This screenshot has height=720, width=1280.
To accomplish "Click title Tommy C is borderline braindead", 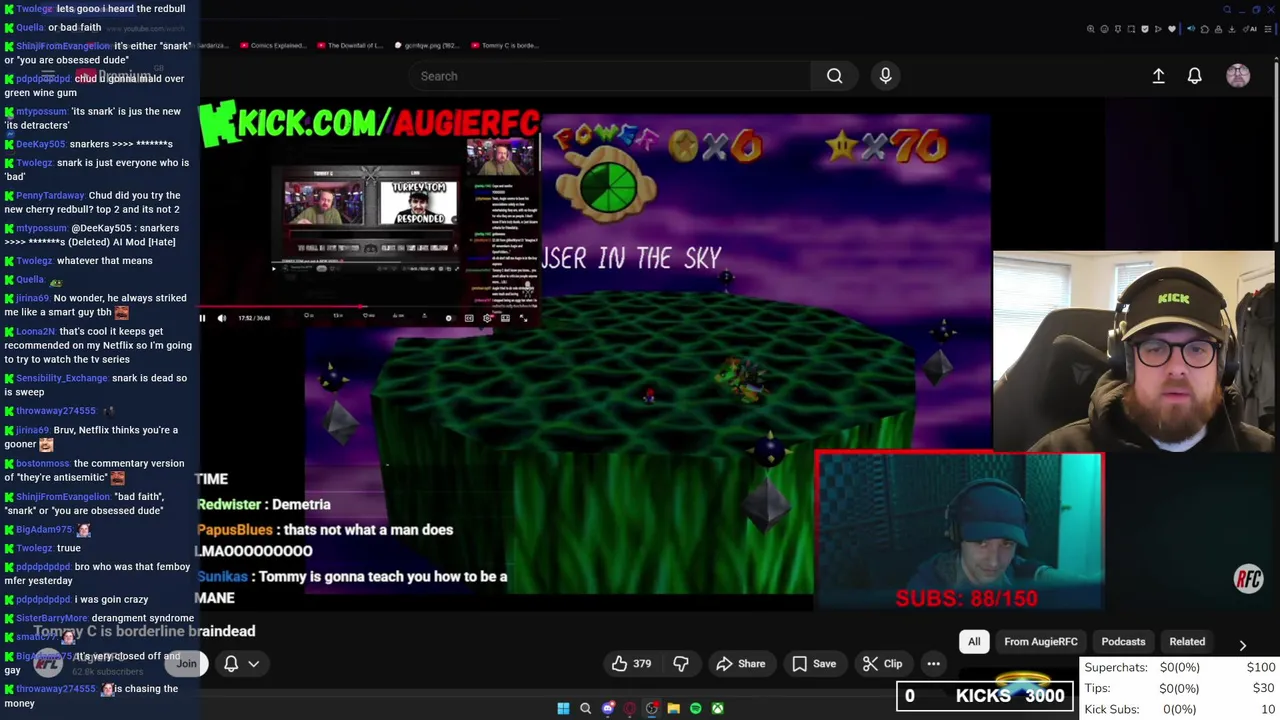I will [x=144, y=631].
